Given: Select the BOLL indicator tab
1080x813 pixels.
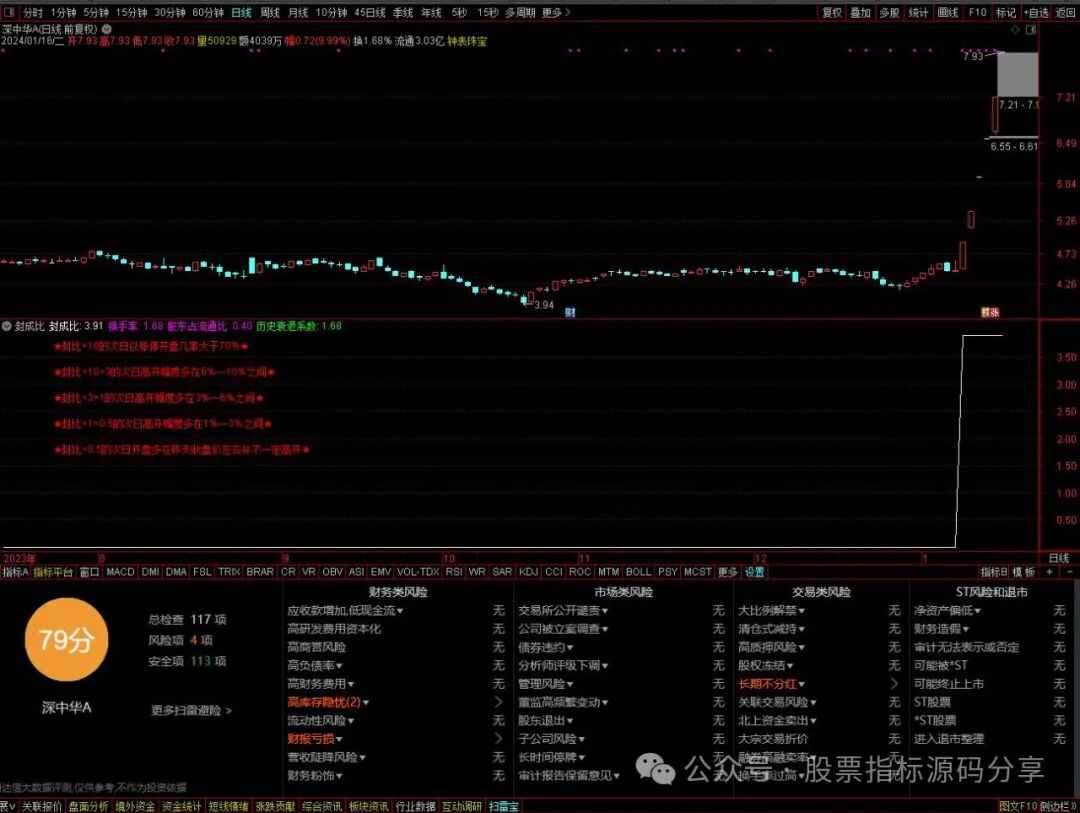Looking at the screenshot, I should point(638,572).
